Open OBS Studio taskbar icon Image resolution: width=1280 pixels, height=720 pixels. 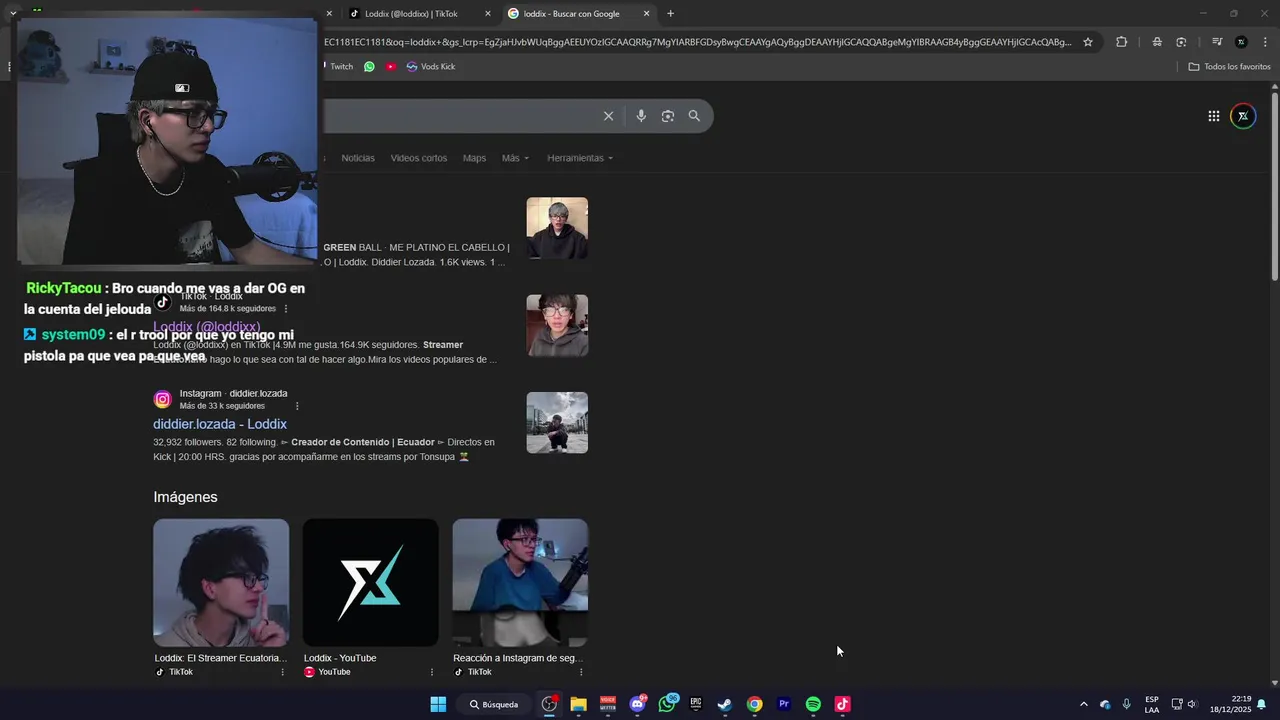coord(549,704)
